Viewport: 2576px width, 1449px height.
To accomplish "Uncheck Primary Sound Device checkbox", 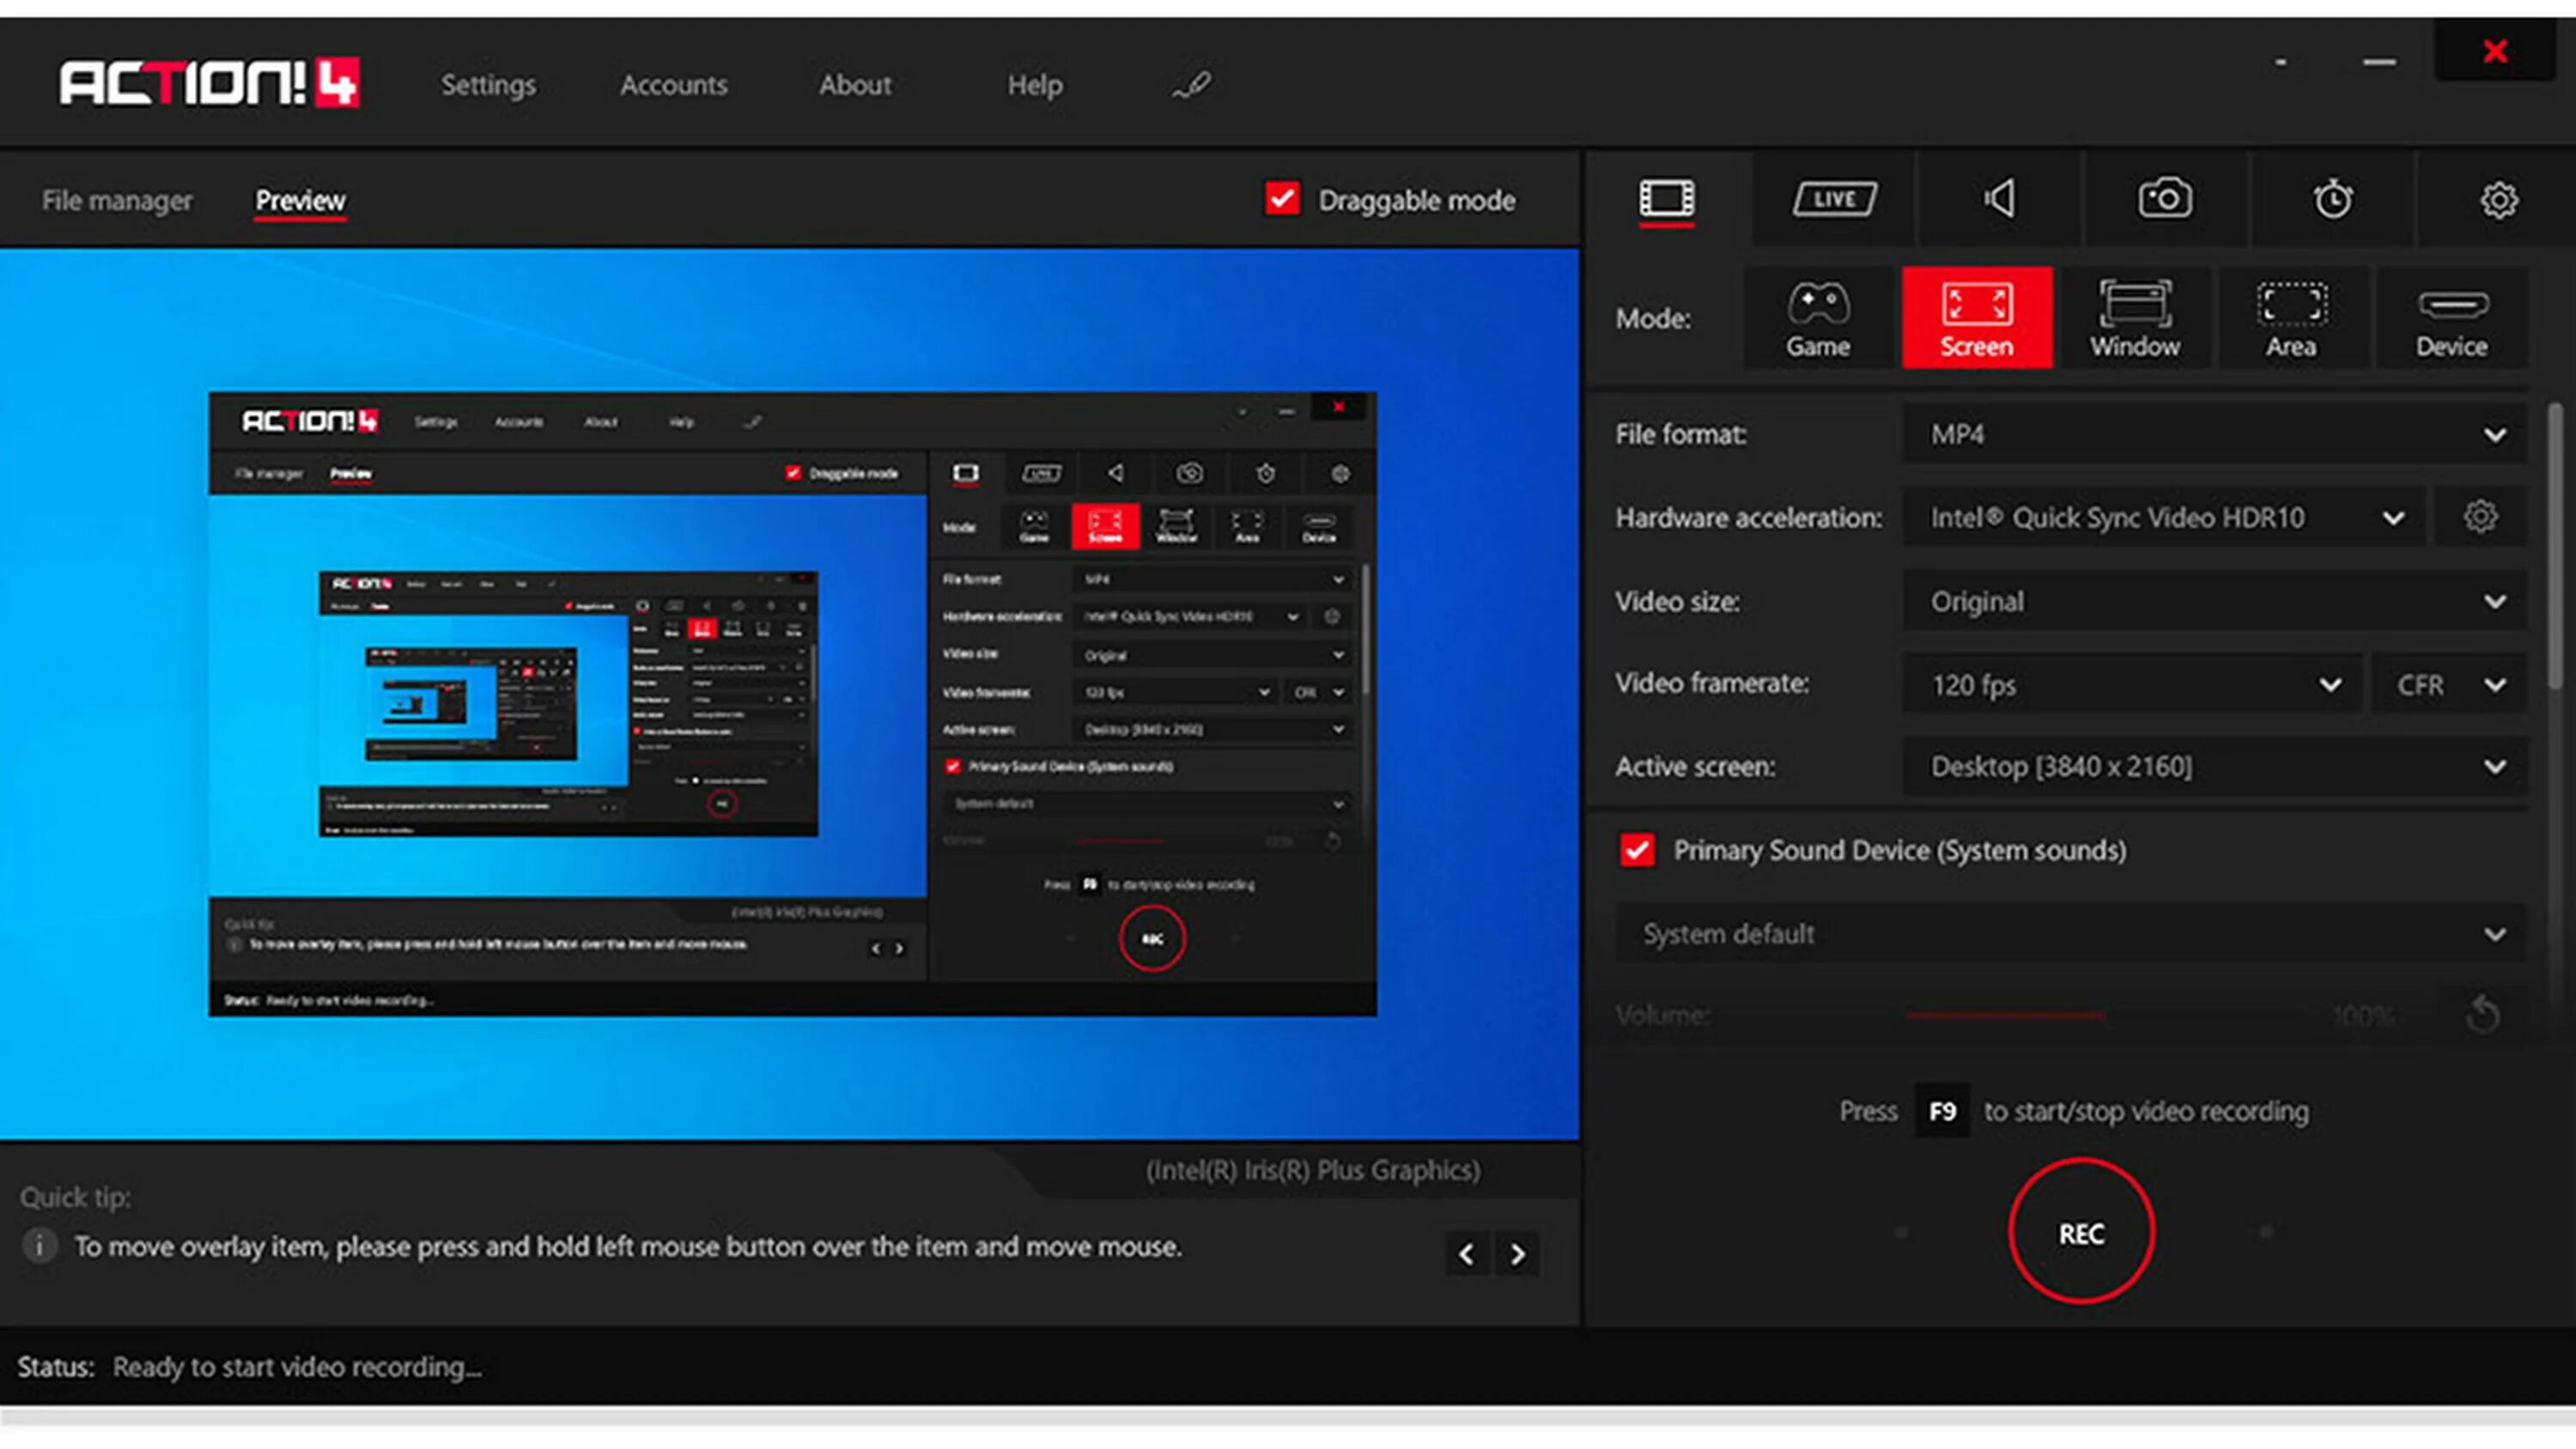I will [x=1637, y=850].
